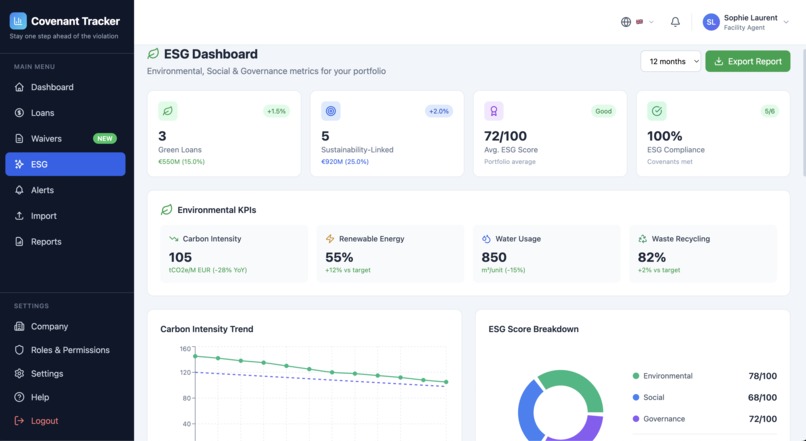Image resolution: width=806 pixels, height=441 pixels.
Task: Click the +1.5% badge on Green Loans
Action: 277,111
